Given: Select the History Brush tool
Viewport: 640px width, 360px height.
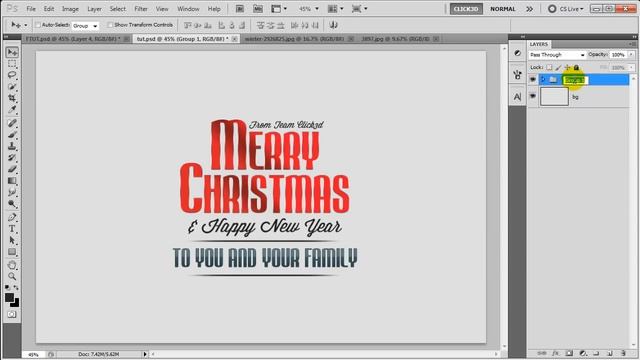Looking at the screenshot, I should click(12, 157).
